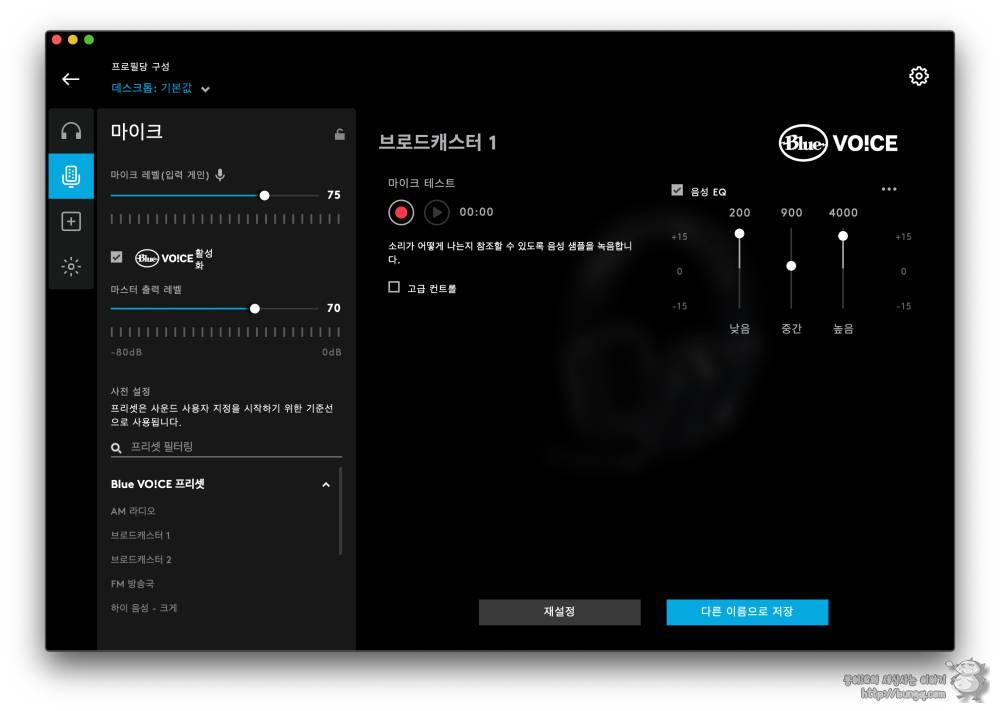Toggle the Blue VO!CE 활성화 checkbox
The image size is (1000, 711).
click(117, 257)
